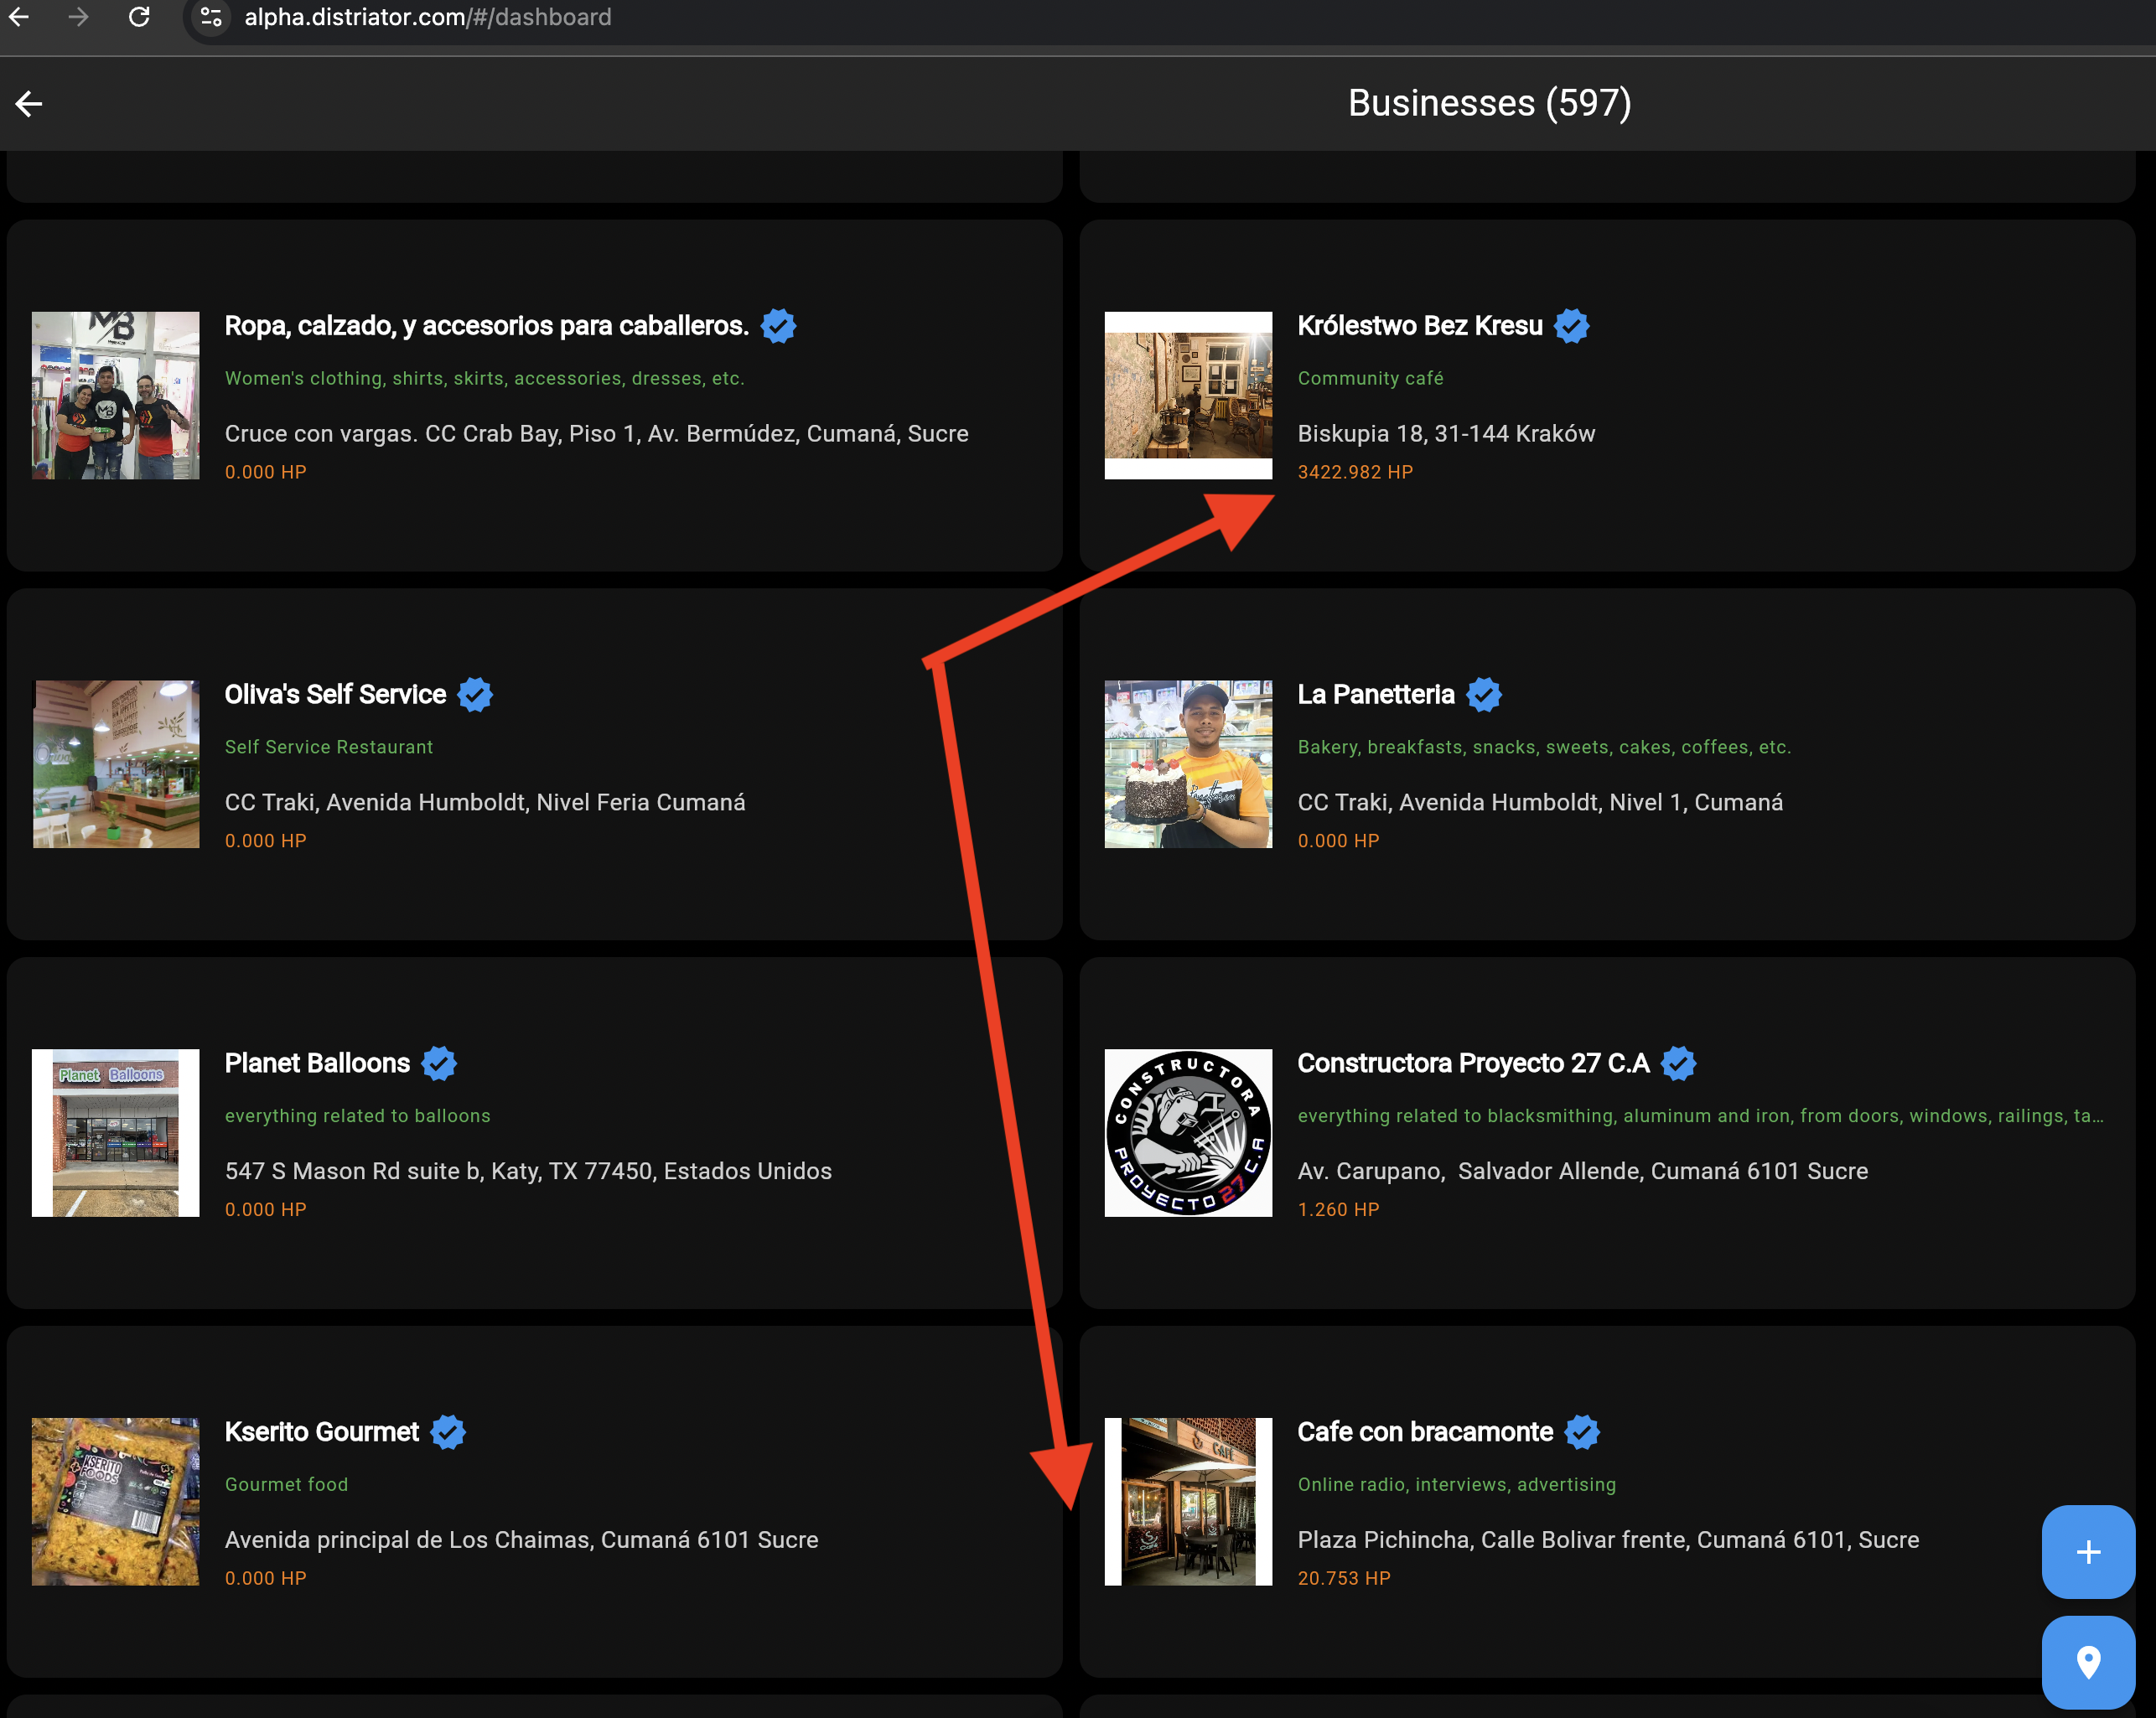Click 0.000 HP under La Panetteria
2156x1718 pixels.
pyautogui.click(x=1338, y=841)
